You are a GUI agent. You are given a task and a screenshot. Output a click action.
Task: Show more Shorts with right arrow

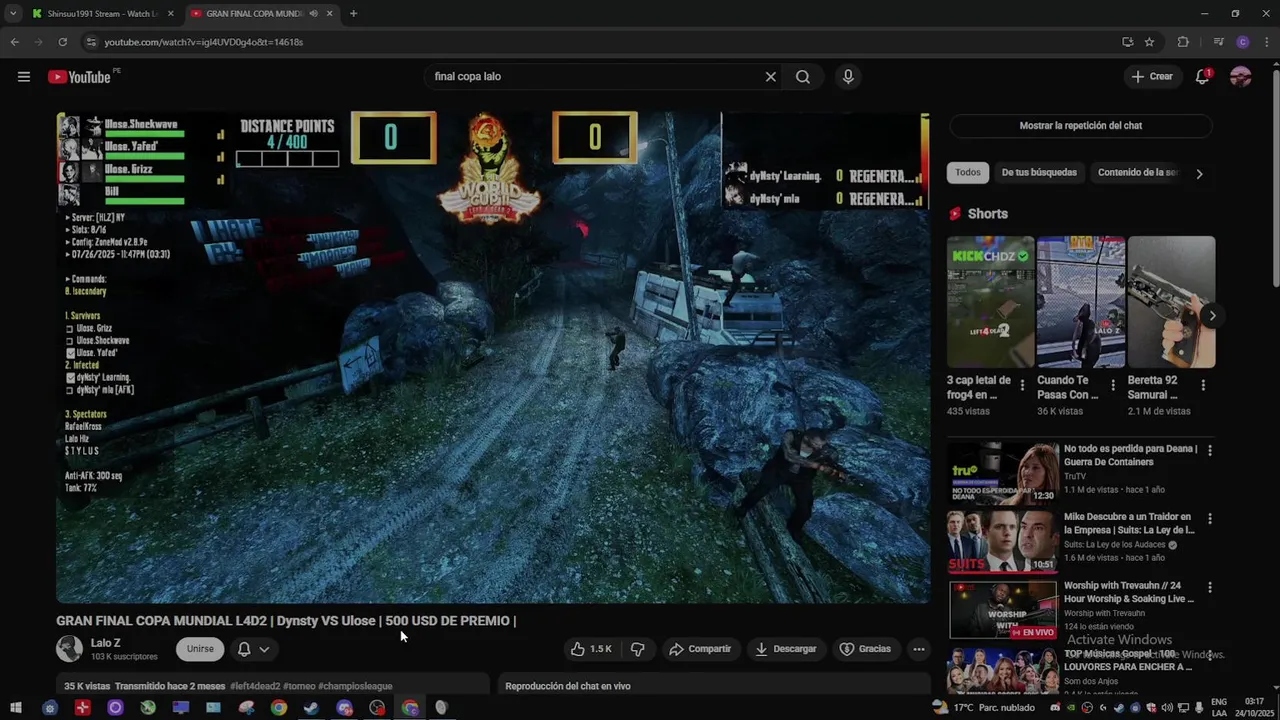[1212, 316]
